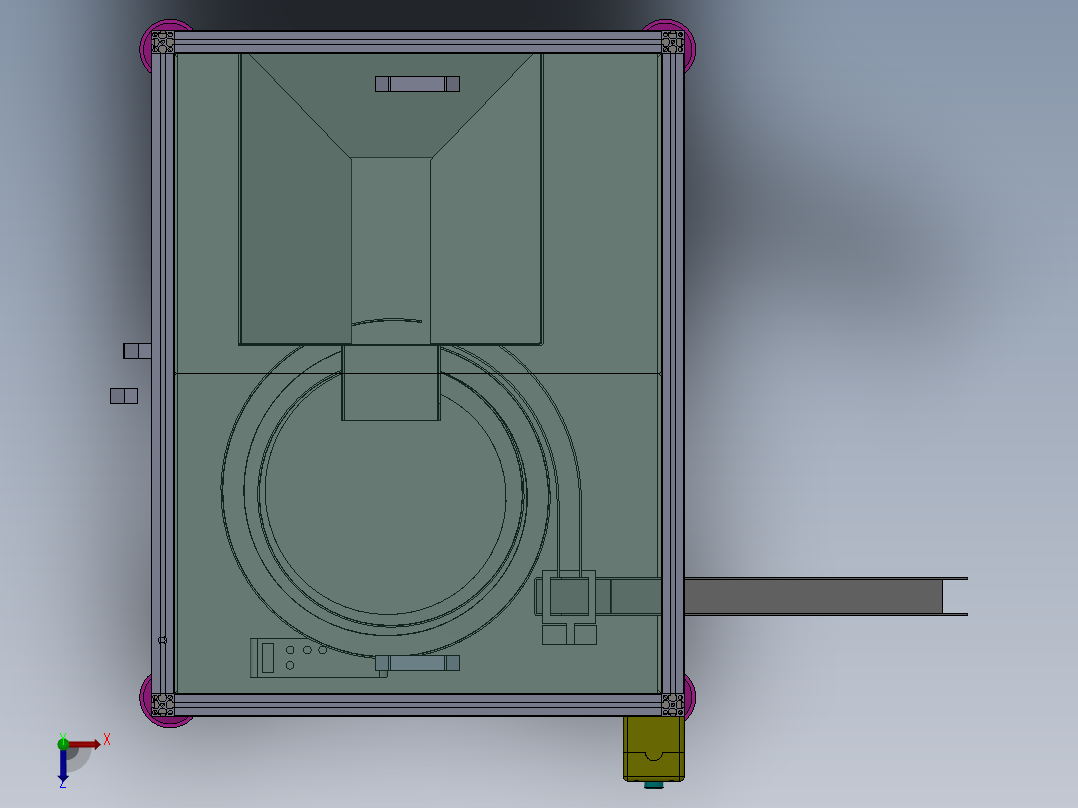Image resolution: width=1078 pixels, height=808 pixels.
Task: Select the bottom-right aluminum profile corner
Action: click(672, 705)
